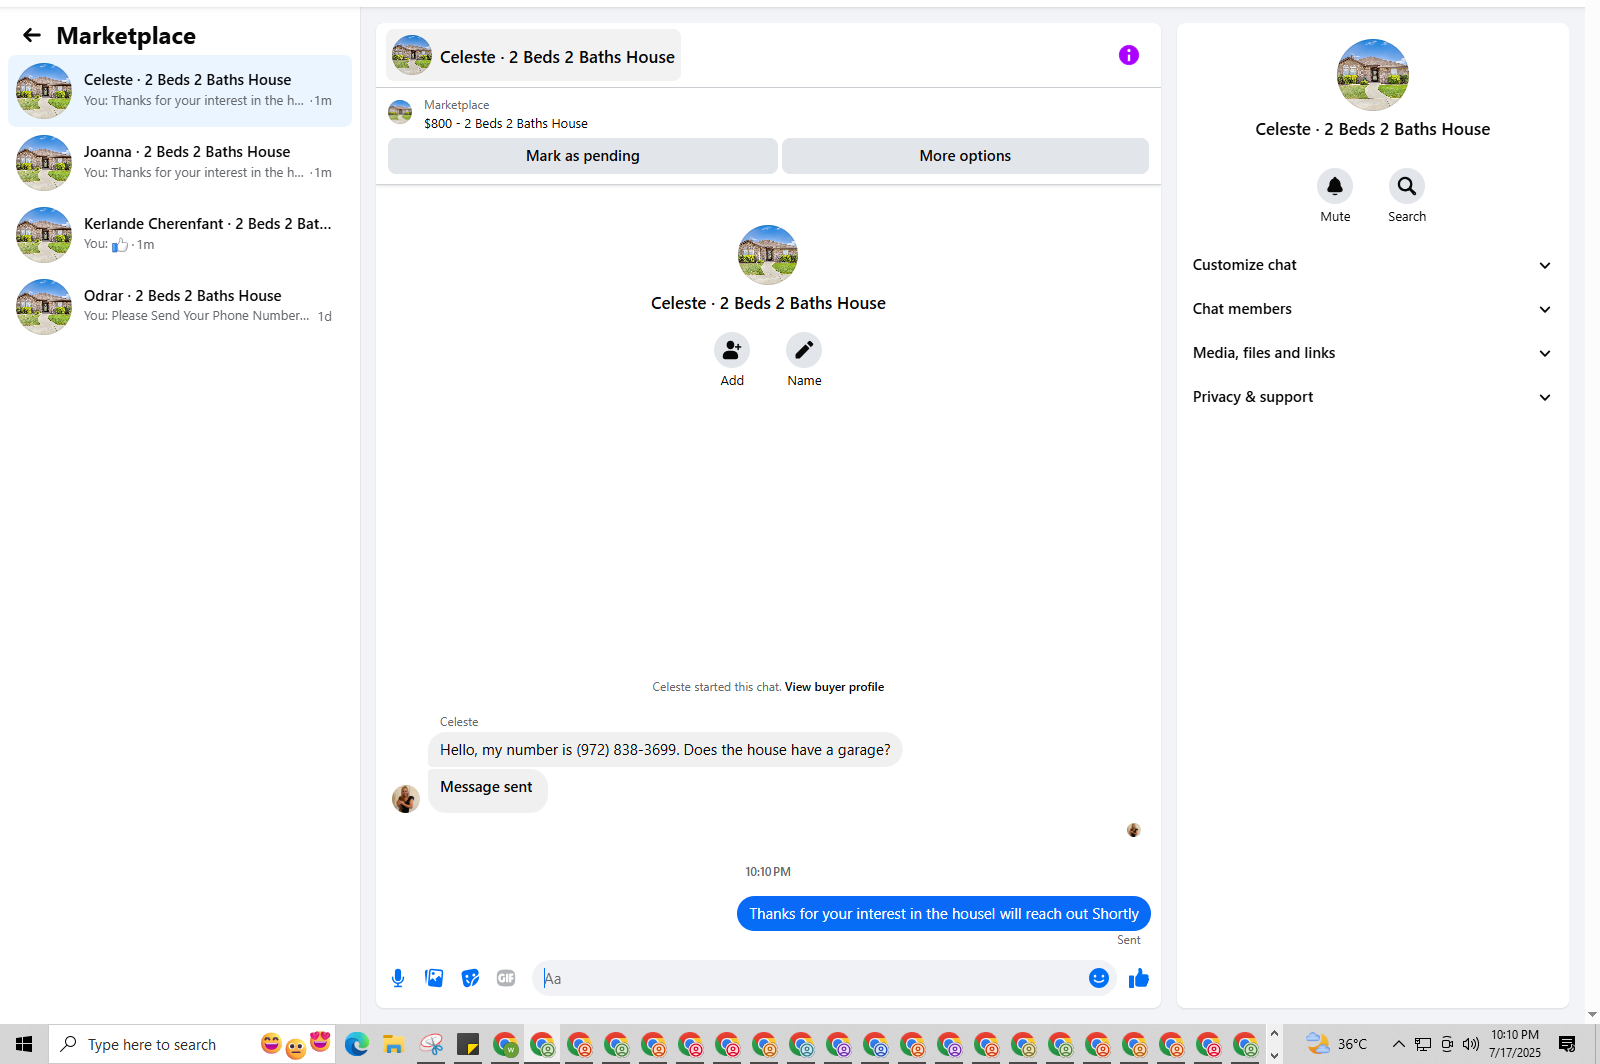Open the Windows Start menu
Image resolution: width=1600 pixels, height=1064 pixels.
point(24,1045)
